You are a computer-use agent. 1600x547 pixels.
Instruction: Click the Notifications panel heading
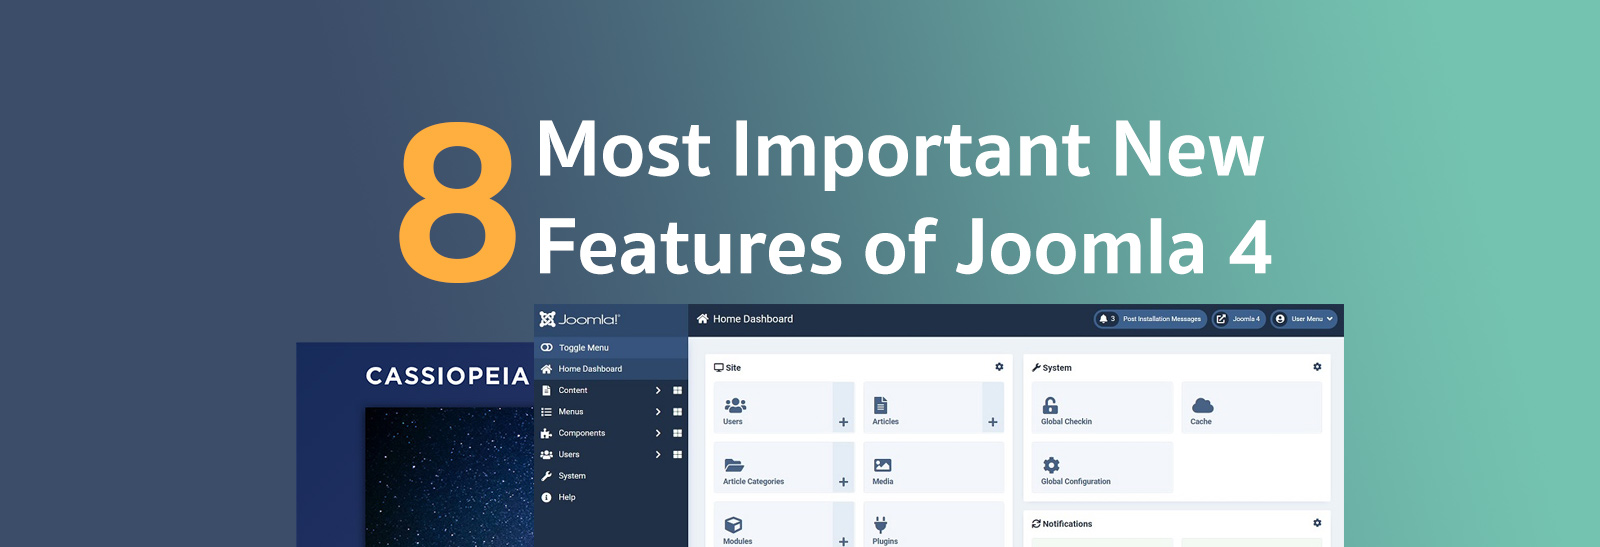(x=1062, y=524)
